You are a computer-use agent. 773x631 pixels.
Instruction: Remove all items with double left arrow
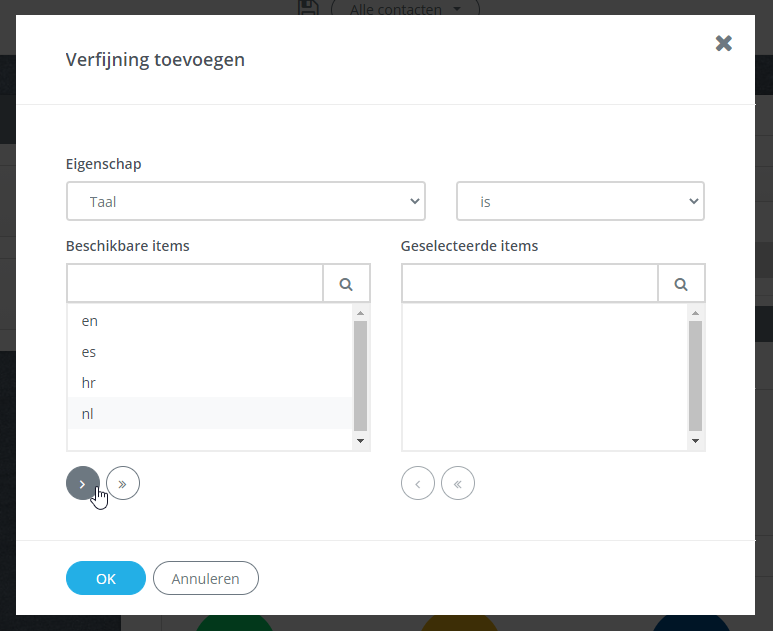point(458,483)
